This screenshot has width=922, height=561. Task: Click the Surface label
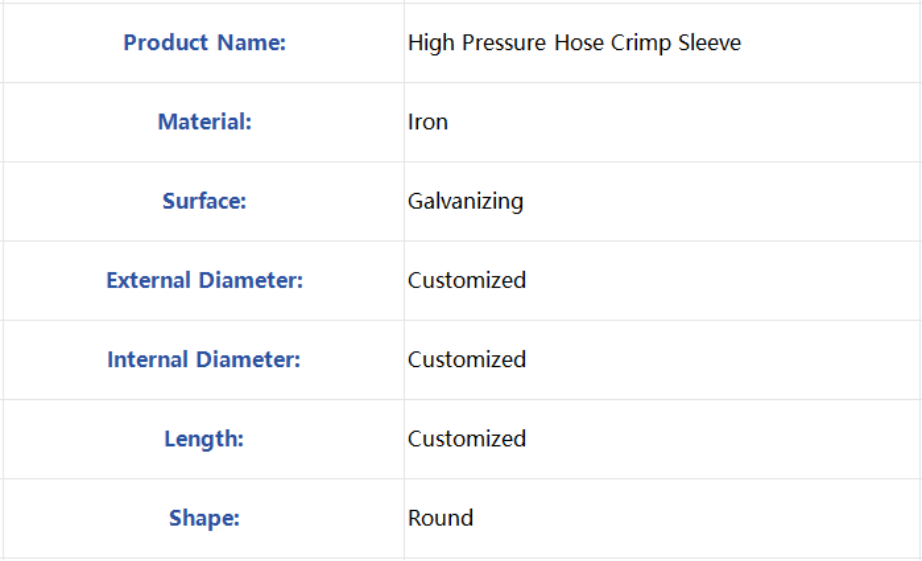[204, 201]
